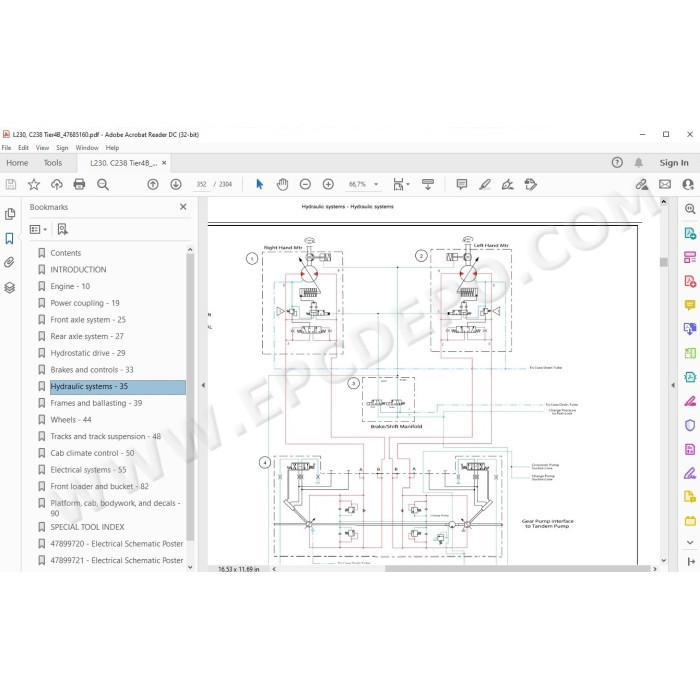Image resolution: width=700 pixels, height=700 pixels.
Task: Open the Layers panel icon
Action: [x=9, y=288]
